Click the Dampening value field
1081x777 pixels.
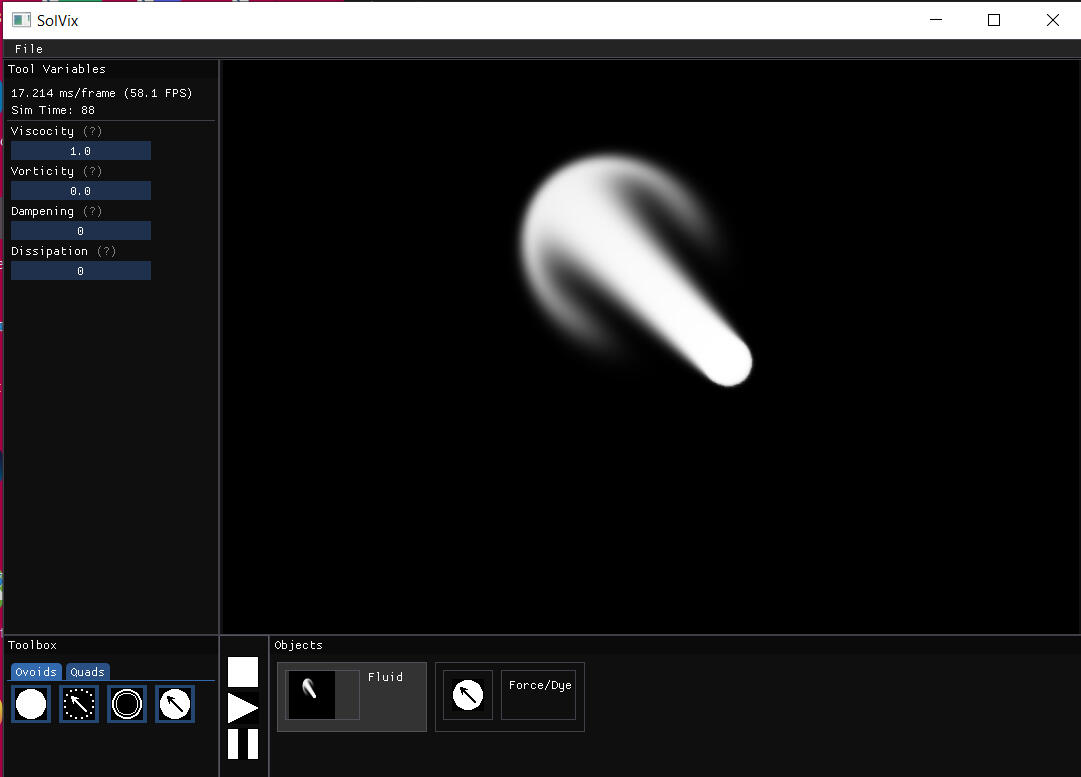81,231
